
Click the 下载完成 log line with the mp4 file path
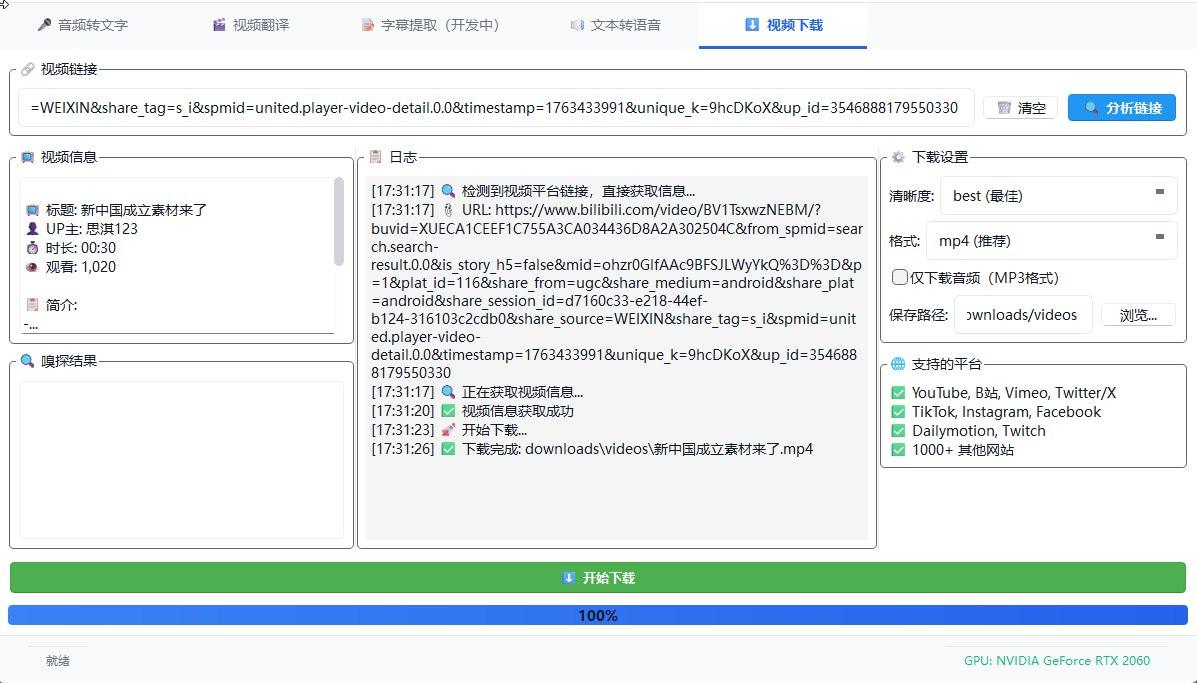tap(592, 449)
